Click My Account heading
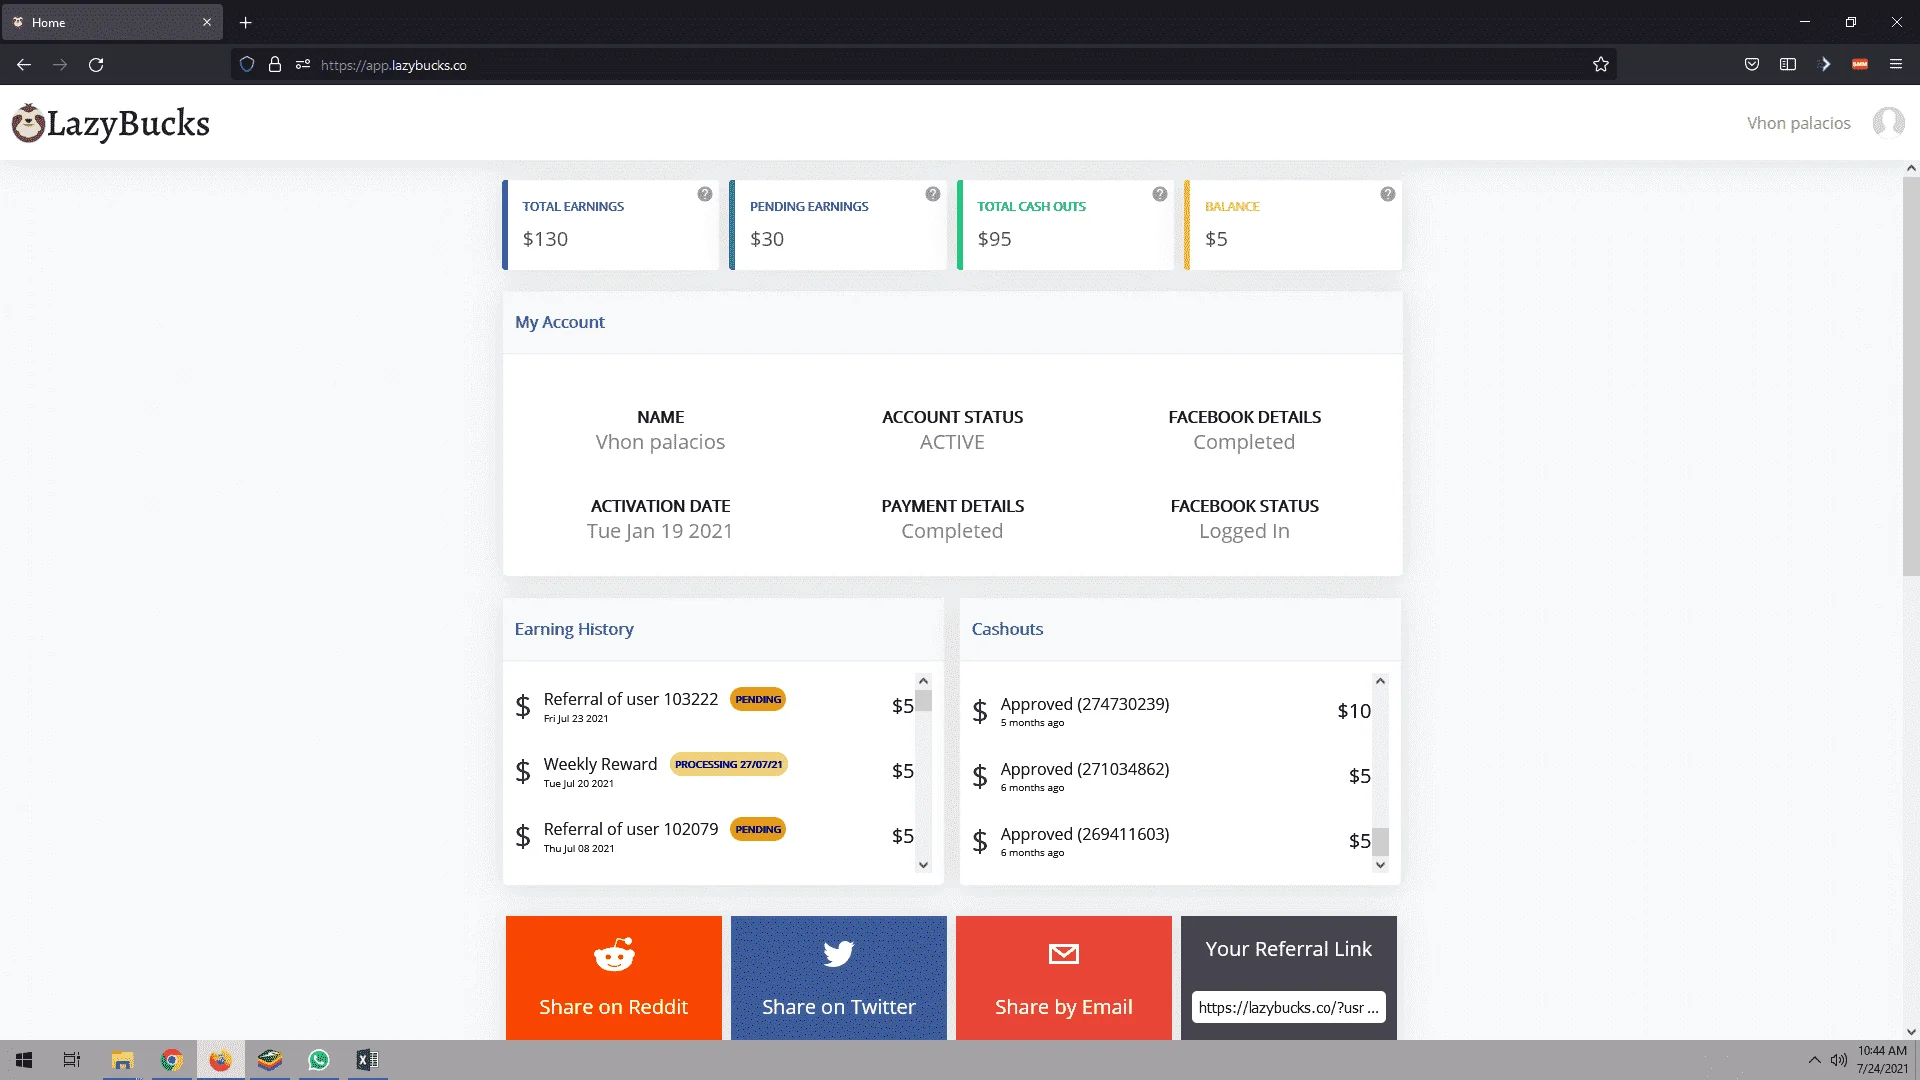 [x=560, y=322]
